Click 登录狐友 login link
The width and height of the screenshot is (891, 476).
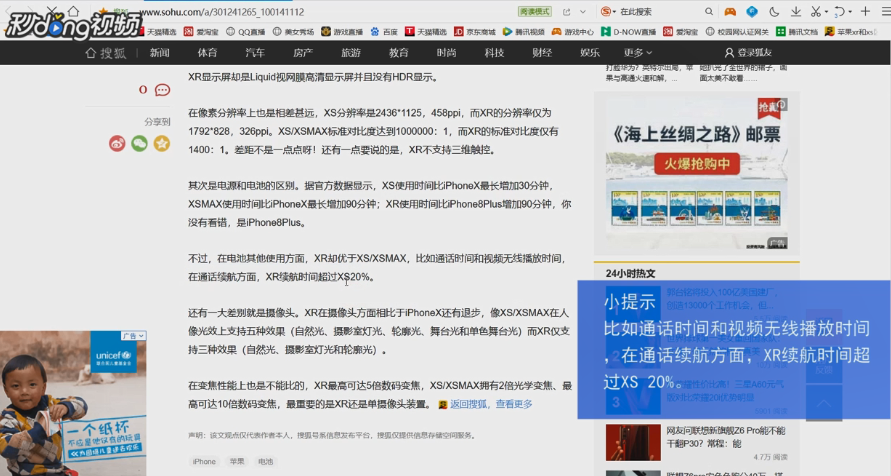(748, 53)
